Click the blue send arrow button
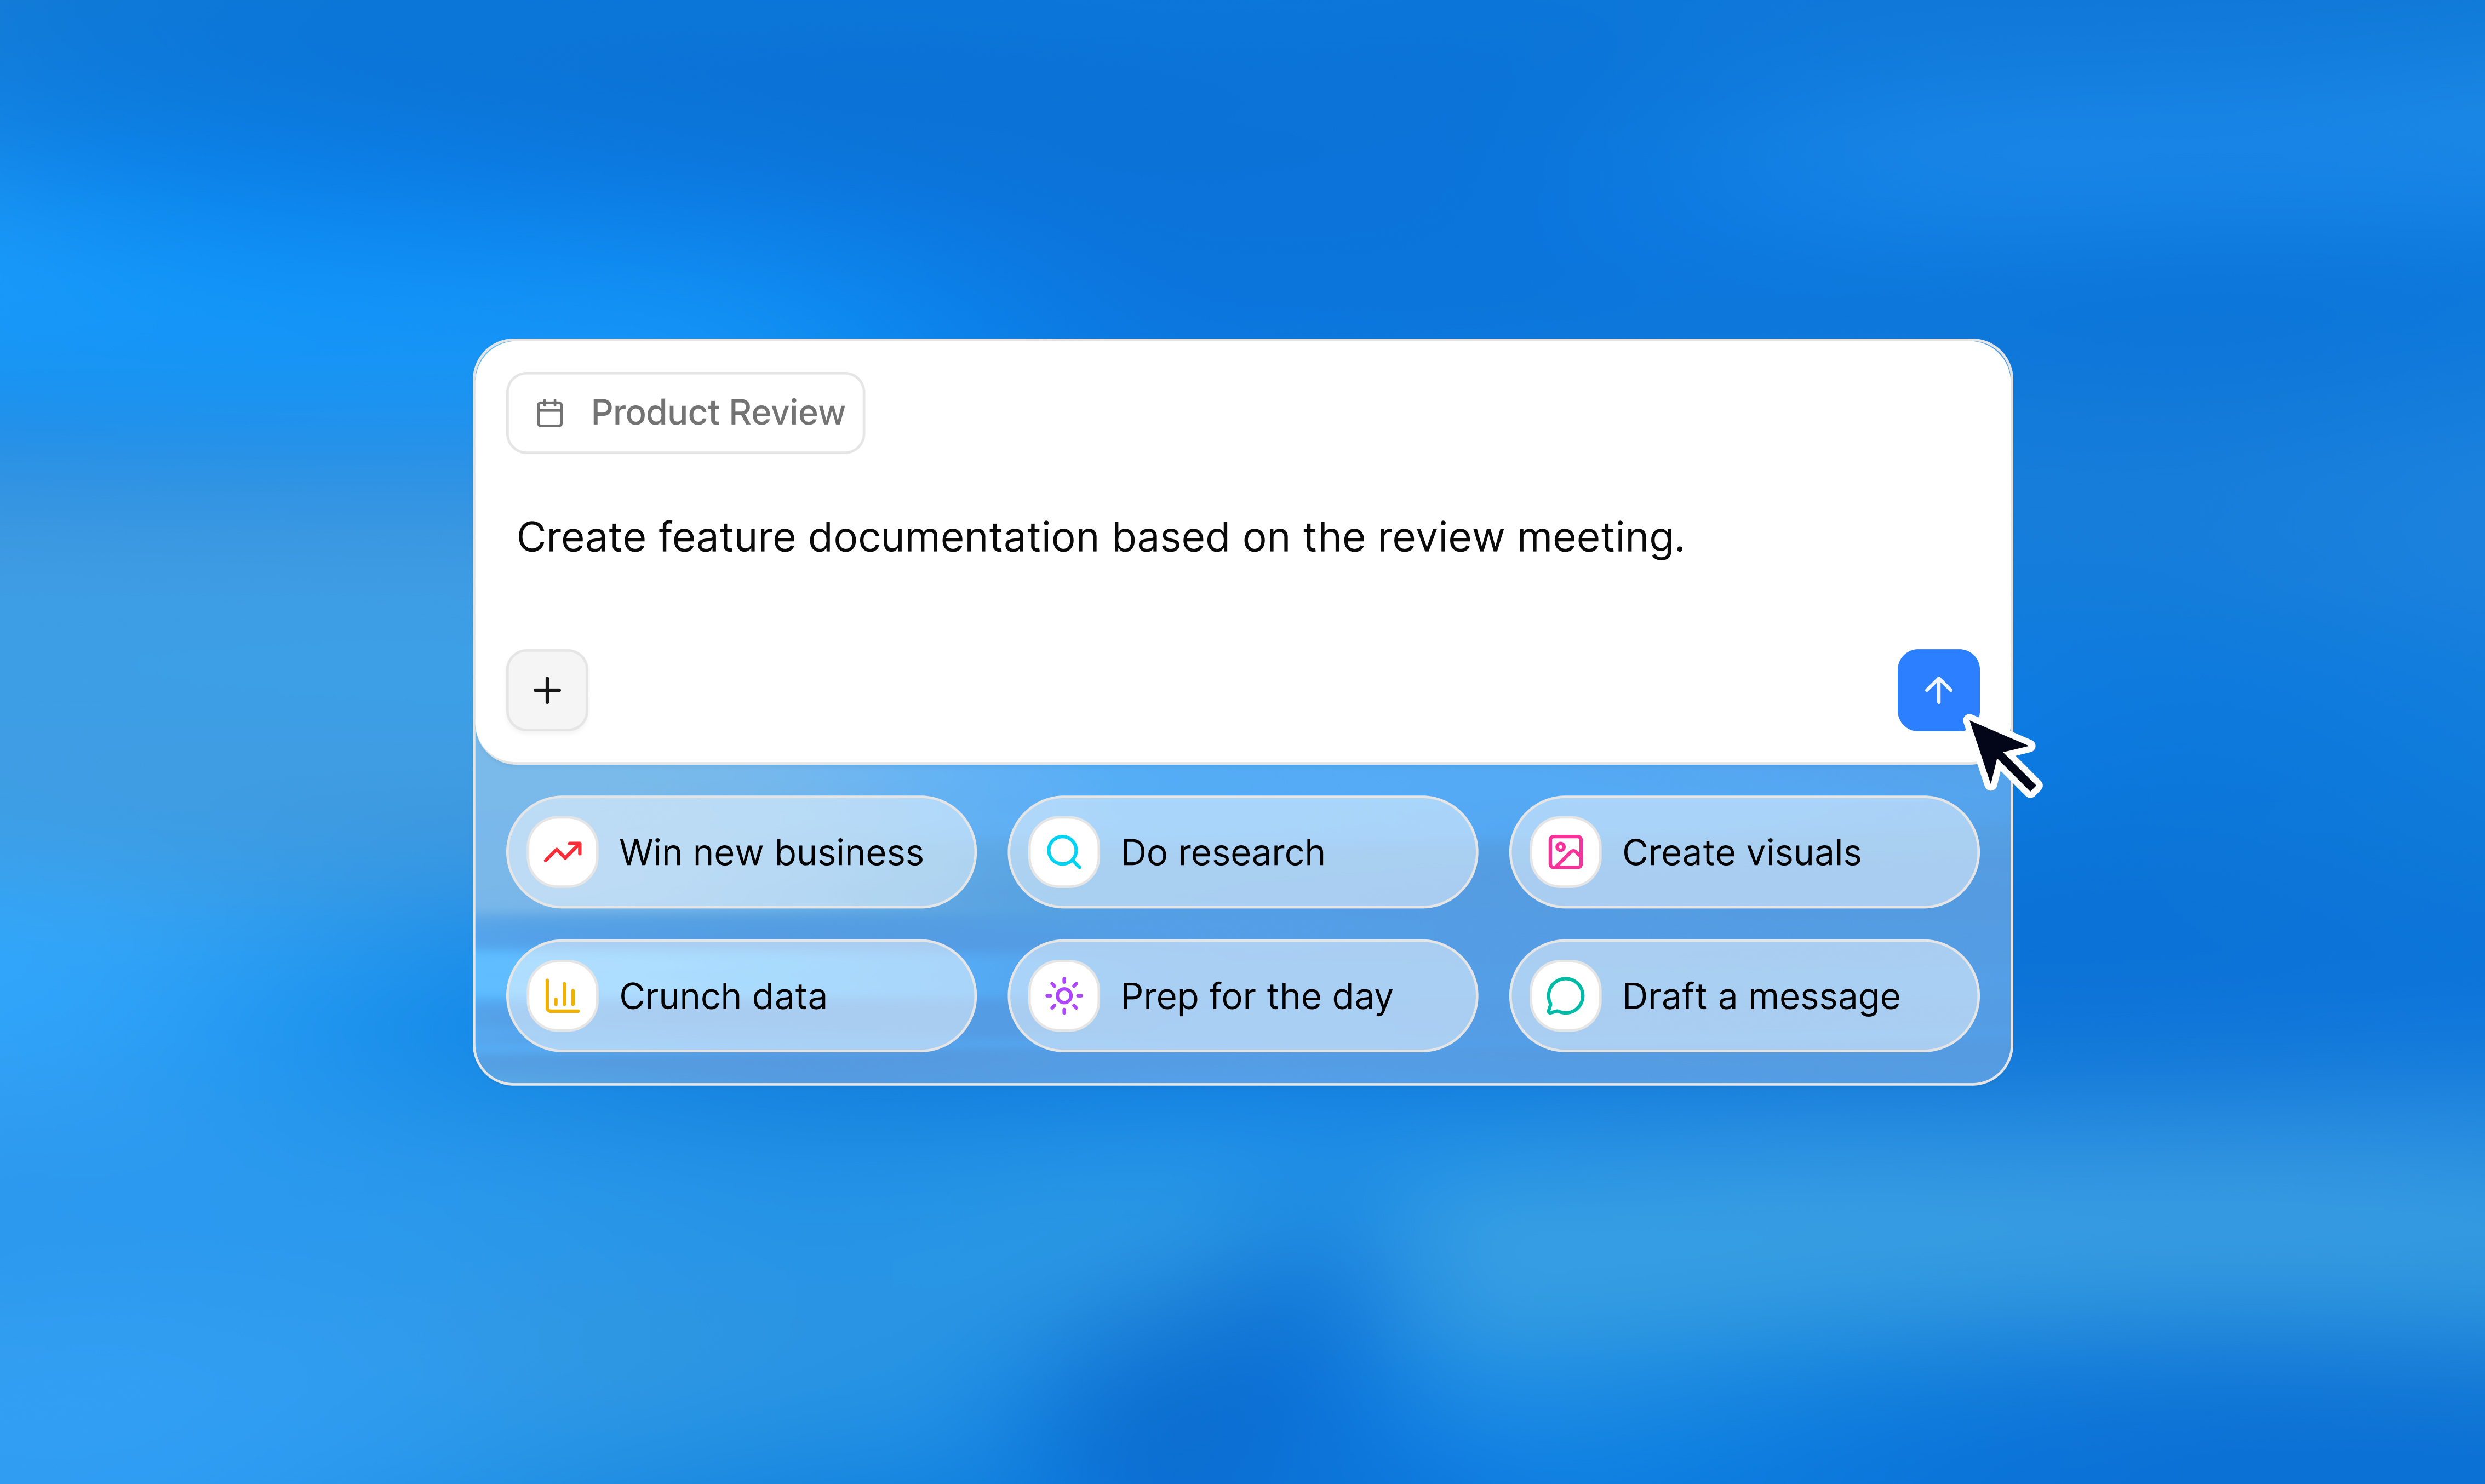 point(1937,690)
